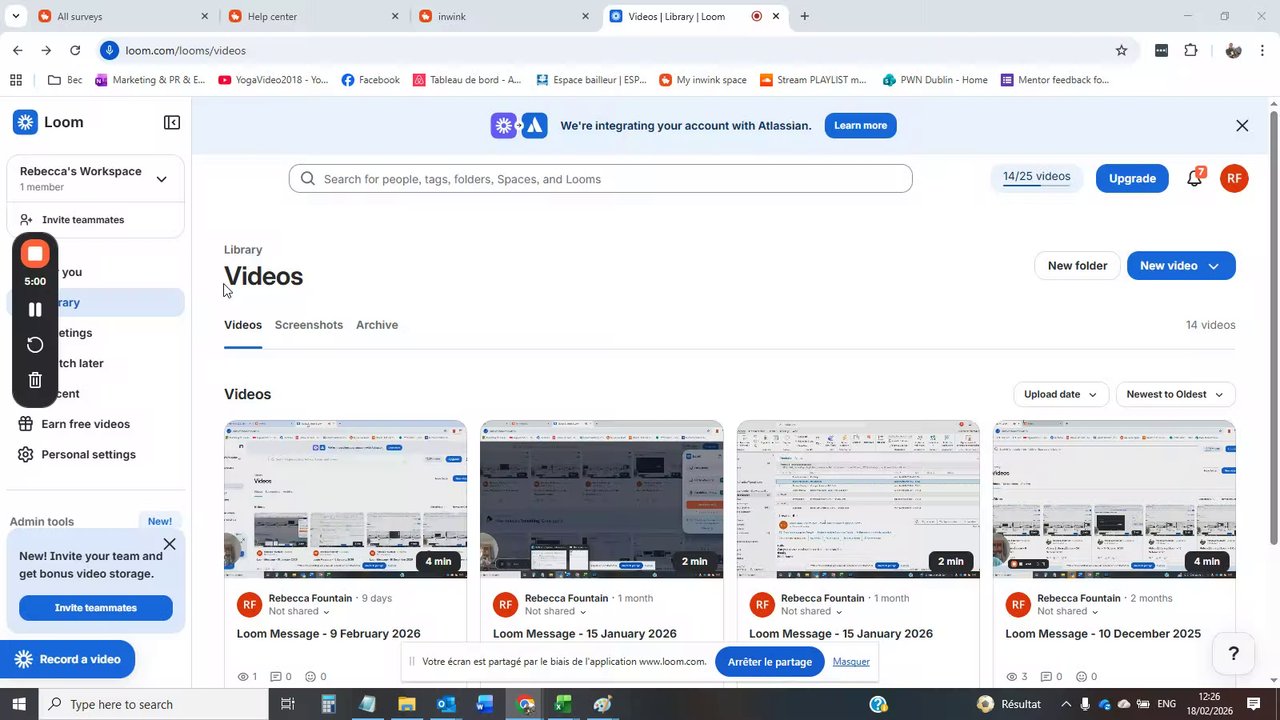Open Outlook from the taskbar
The width and height of the screenshot is (1280, 720).
(446, 704)
